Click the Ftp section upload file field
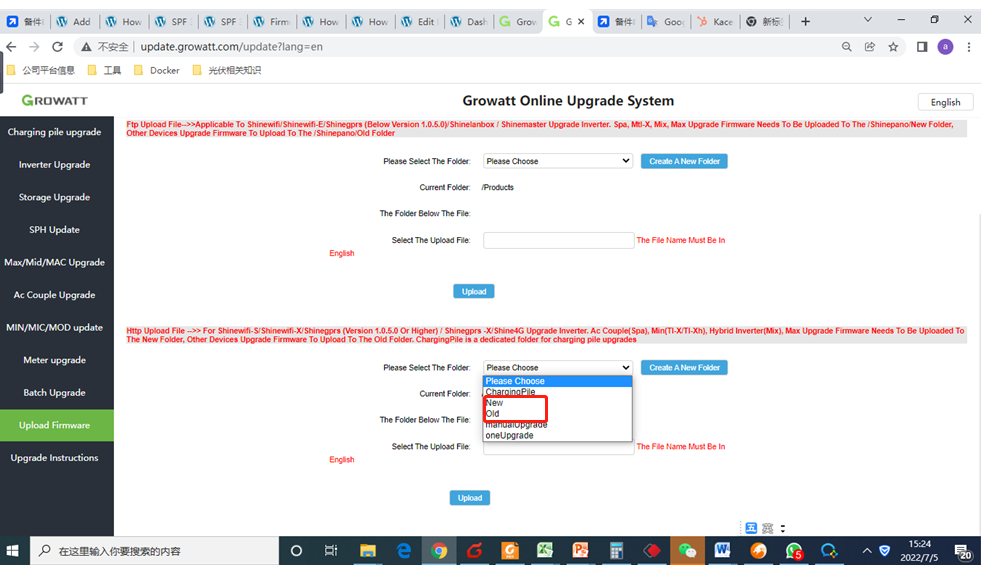Viewport: 981px width, 574px height. pyautogui.click(x=558, y=240)
